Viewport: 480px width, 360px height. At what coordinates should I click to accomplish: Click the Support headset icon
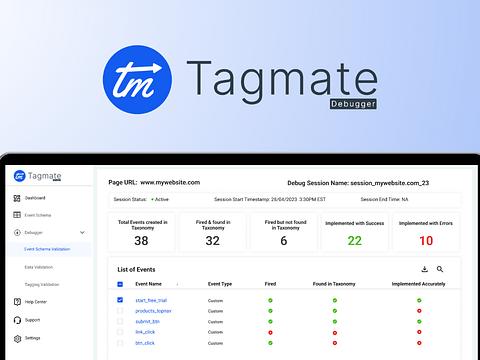coord(17,320)
